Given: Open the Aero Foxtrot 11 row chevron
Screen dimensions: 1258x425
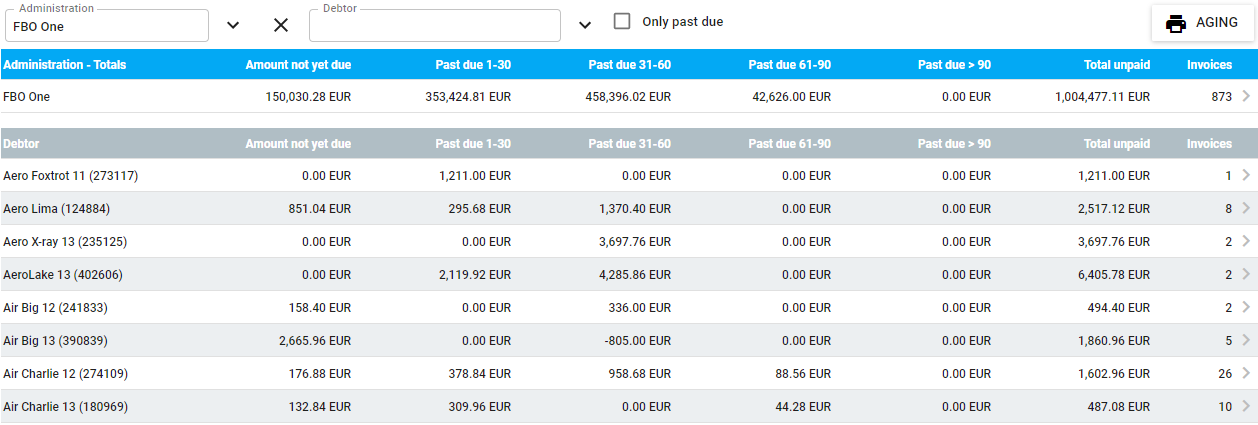Looking at the screenshot, I should click(x=1245, y=175).
